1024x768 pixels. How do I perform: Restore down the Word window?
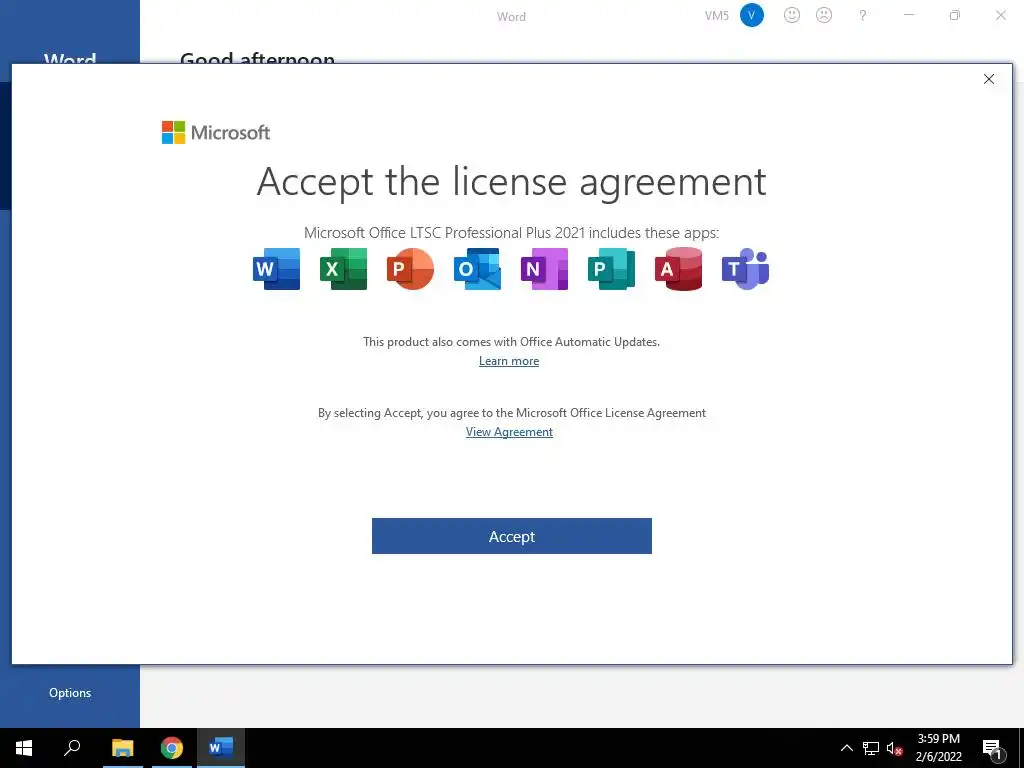click(x=955, y=15)
